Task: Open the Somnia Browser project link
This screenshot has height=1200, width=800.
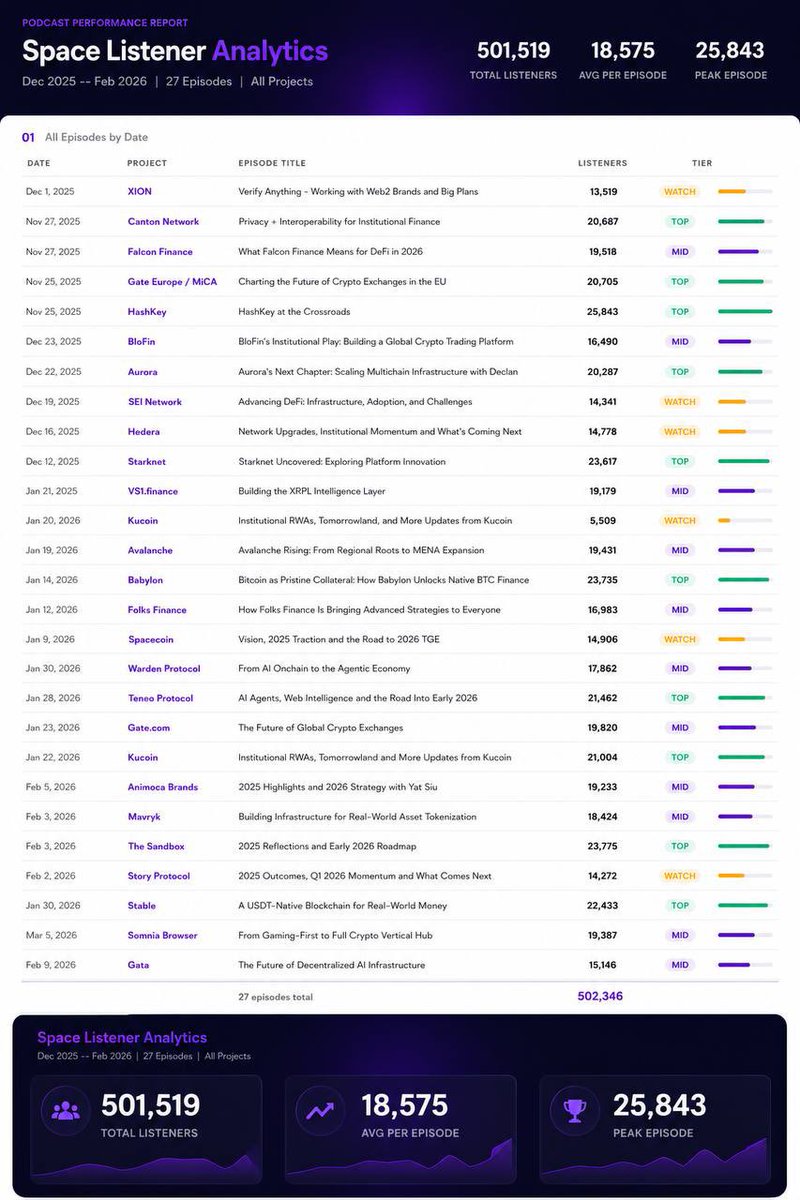Action: [162, 935]
